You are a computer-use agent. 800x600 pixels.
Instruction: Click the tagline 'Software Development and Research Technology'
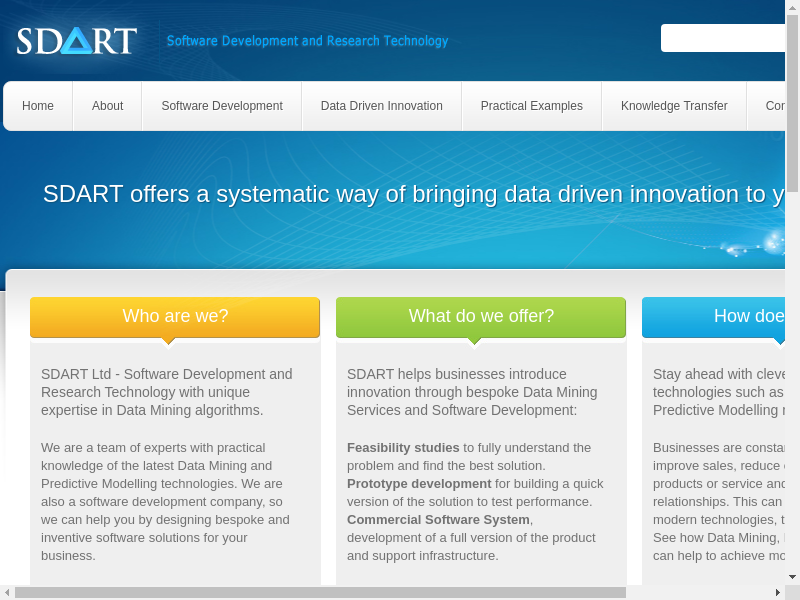pos(307,41)
